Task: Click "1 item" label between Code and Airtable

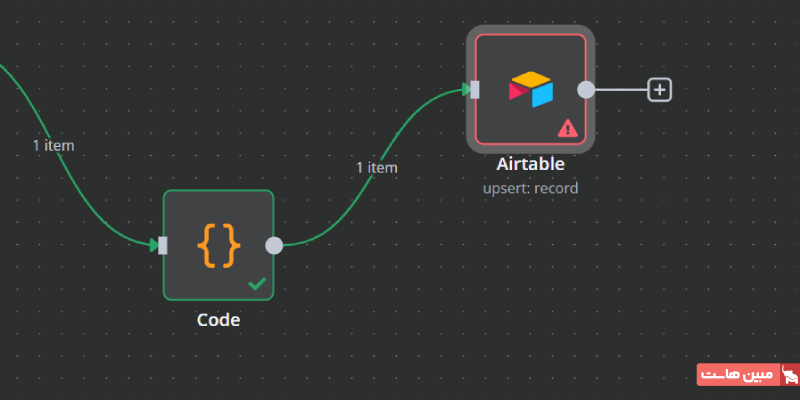Action: tap(376, 168)
